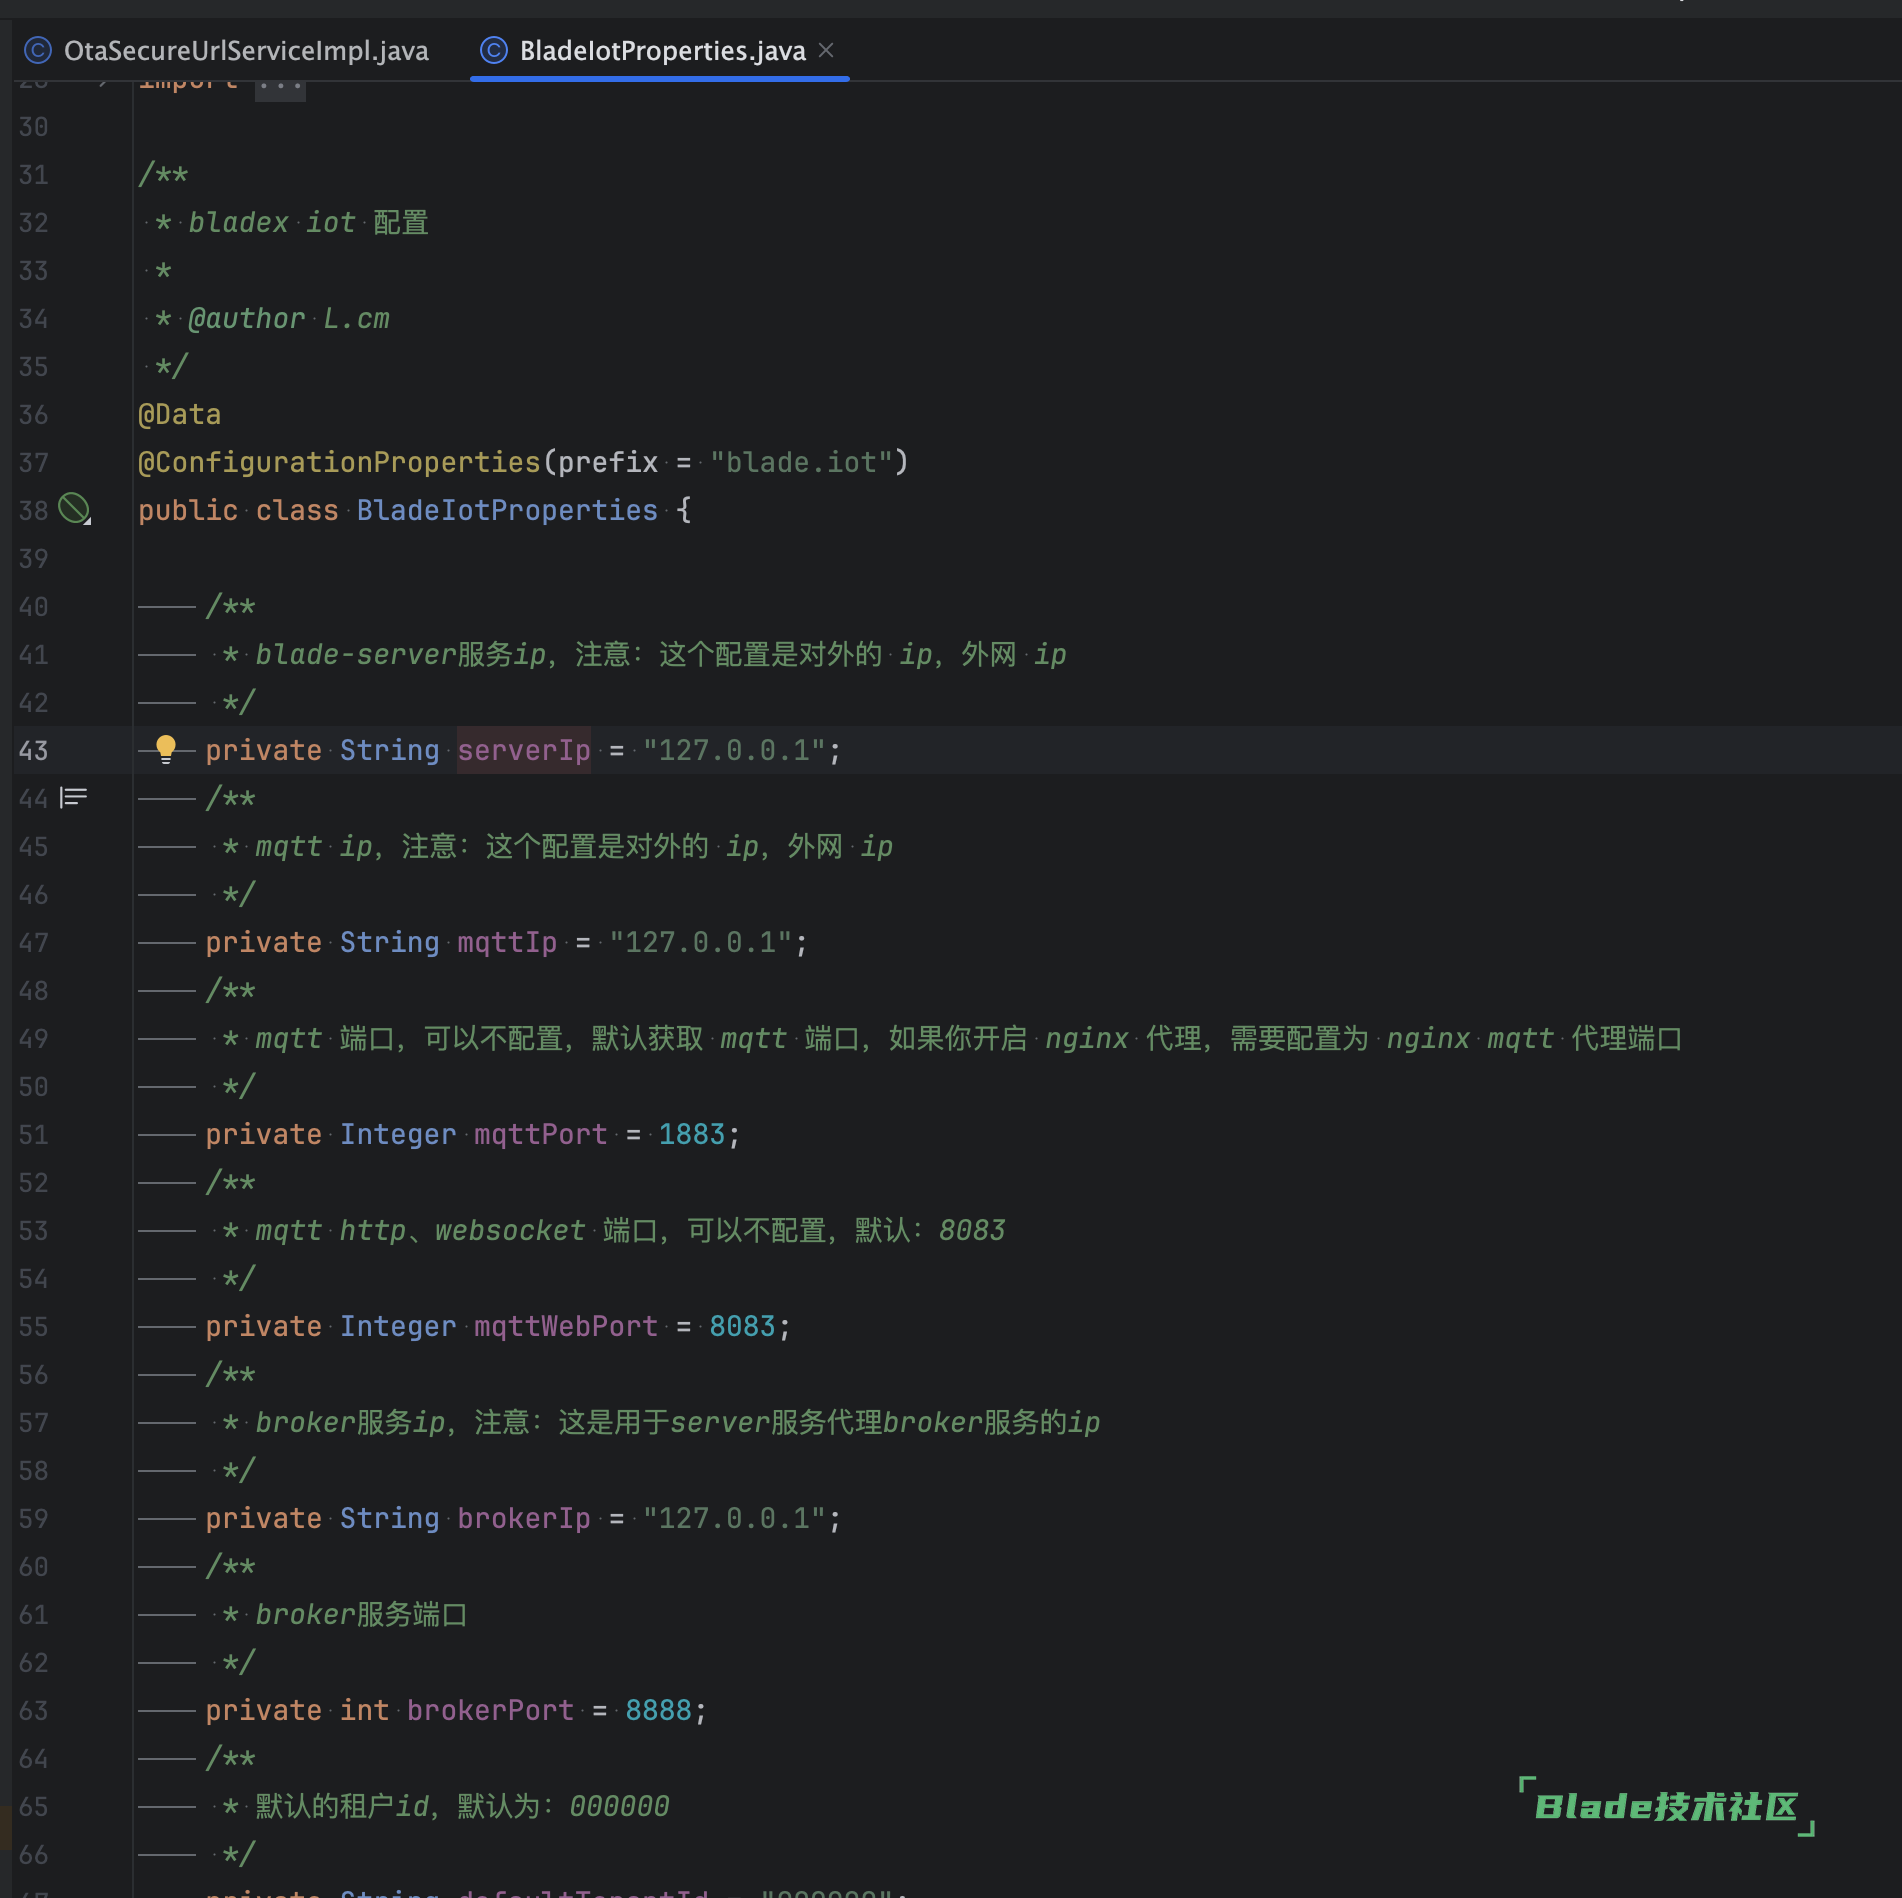This screenshot has height=1898, width=1902.
Task: Switch to the OtaSecureUrlServiceImpl.java tab
Action: point(247,50)
